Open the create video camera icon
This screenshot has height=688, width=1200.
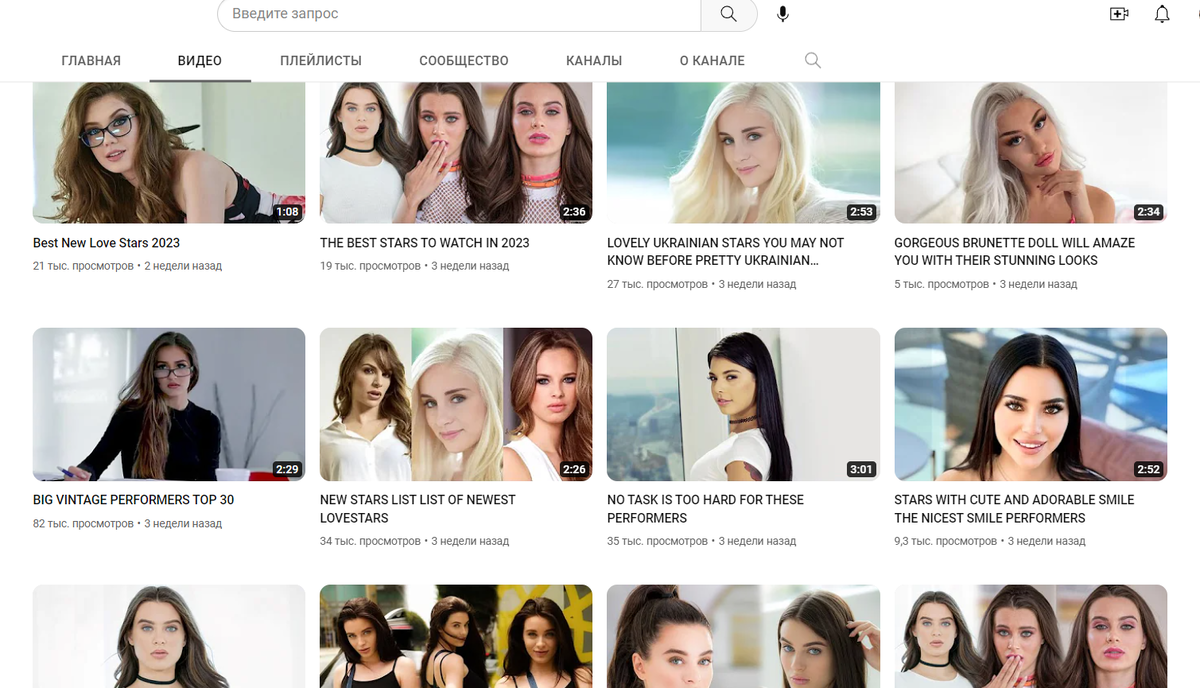pyautogui.click(x=1119, y=14)
